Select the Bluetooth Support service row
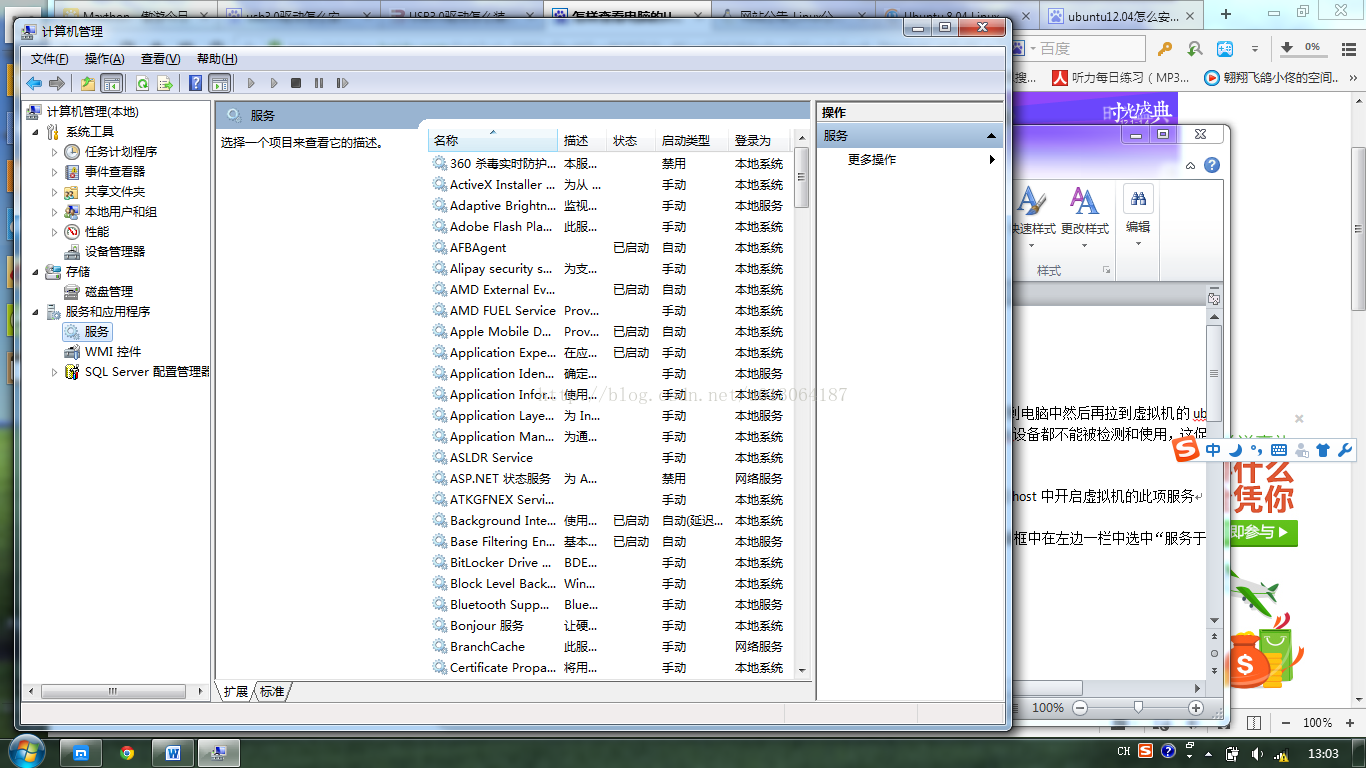 (x=610, y=605)
